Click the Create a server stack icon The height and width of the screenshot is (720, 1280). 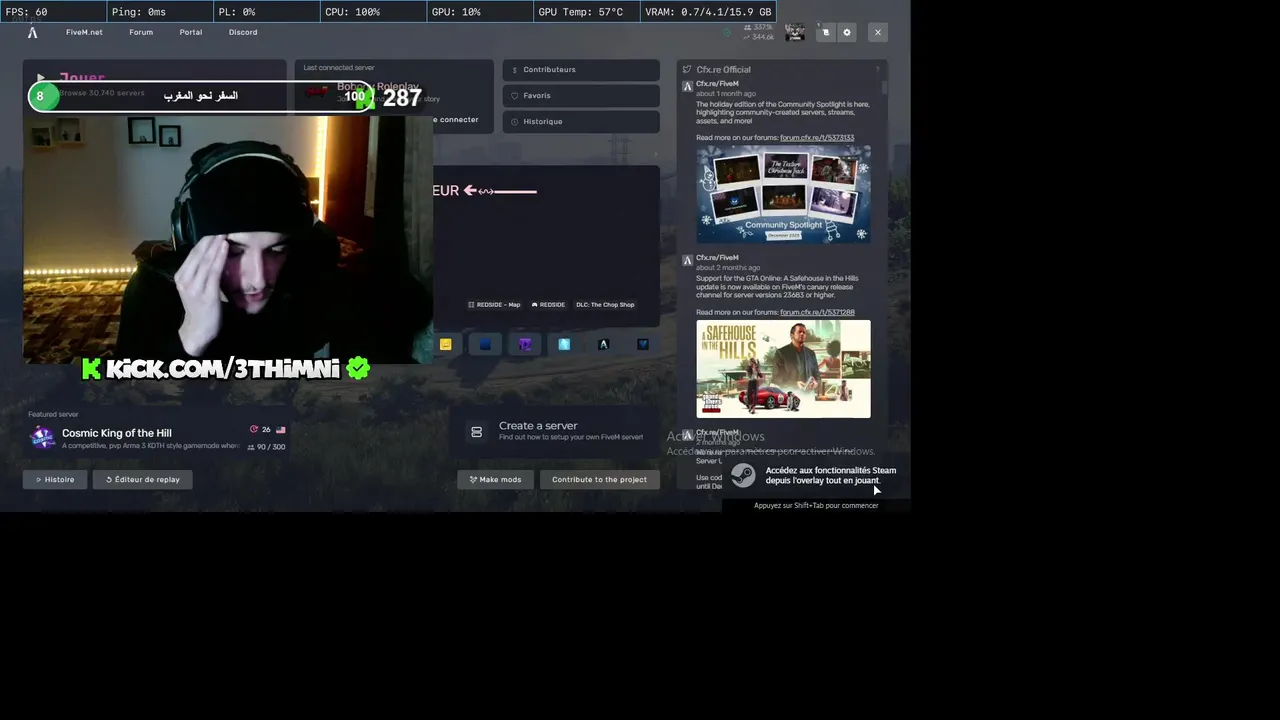coord(477,431)
